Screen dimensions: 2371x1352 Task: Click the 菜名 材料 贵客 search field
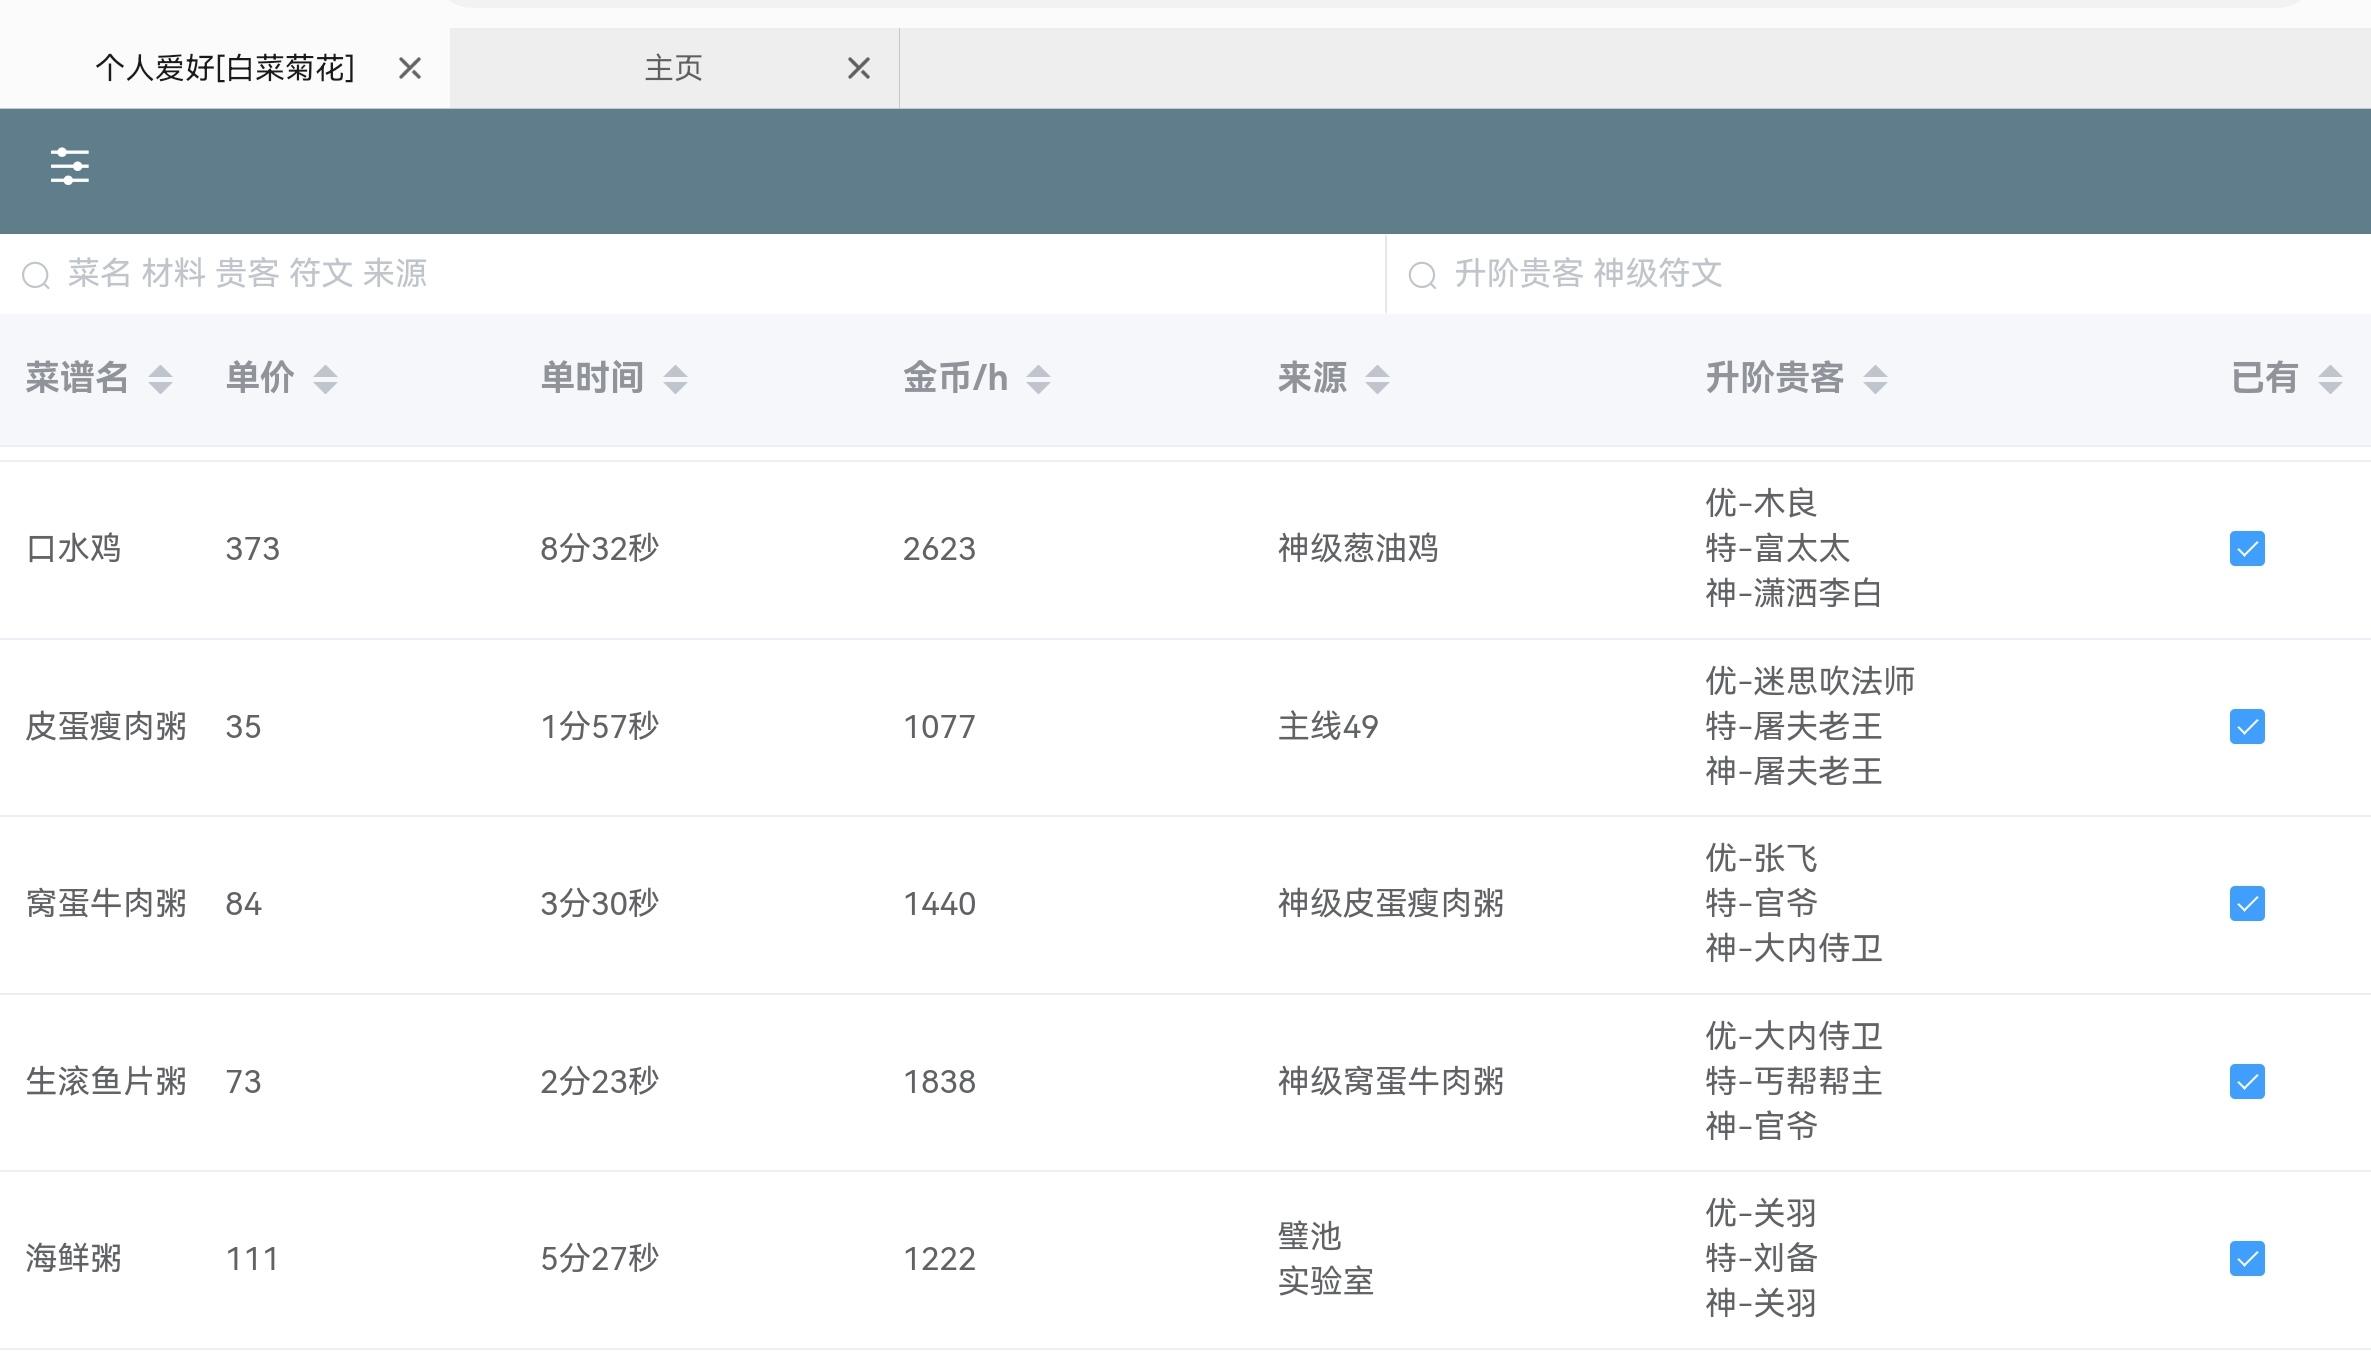click(x=693, y=274)
